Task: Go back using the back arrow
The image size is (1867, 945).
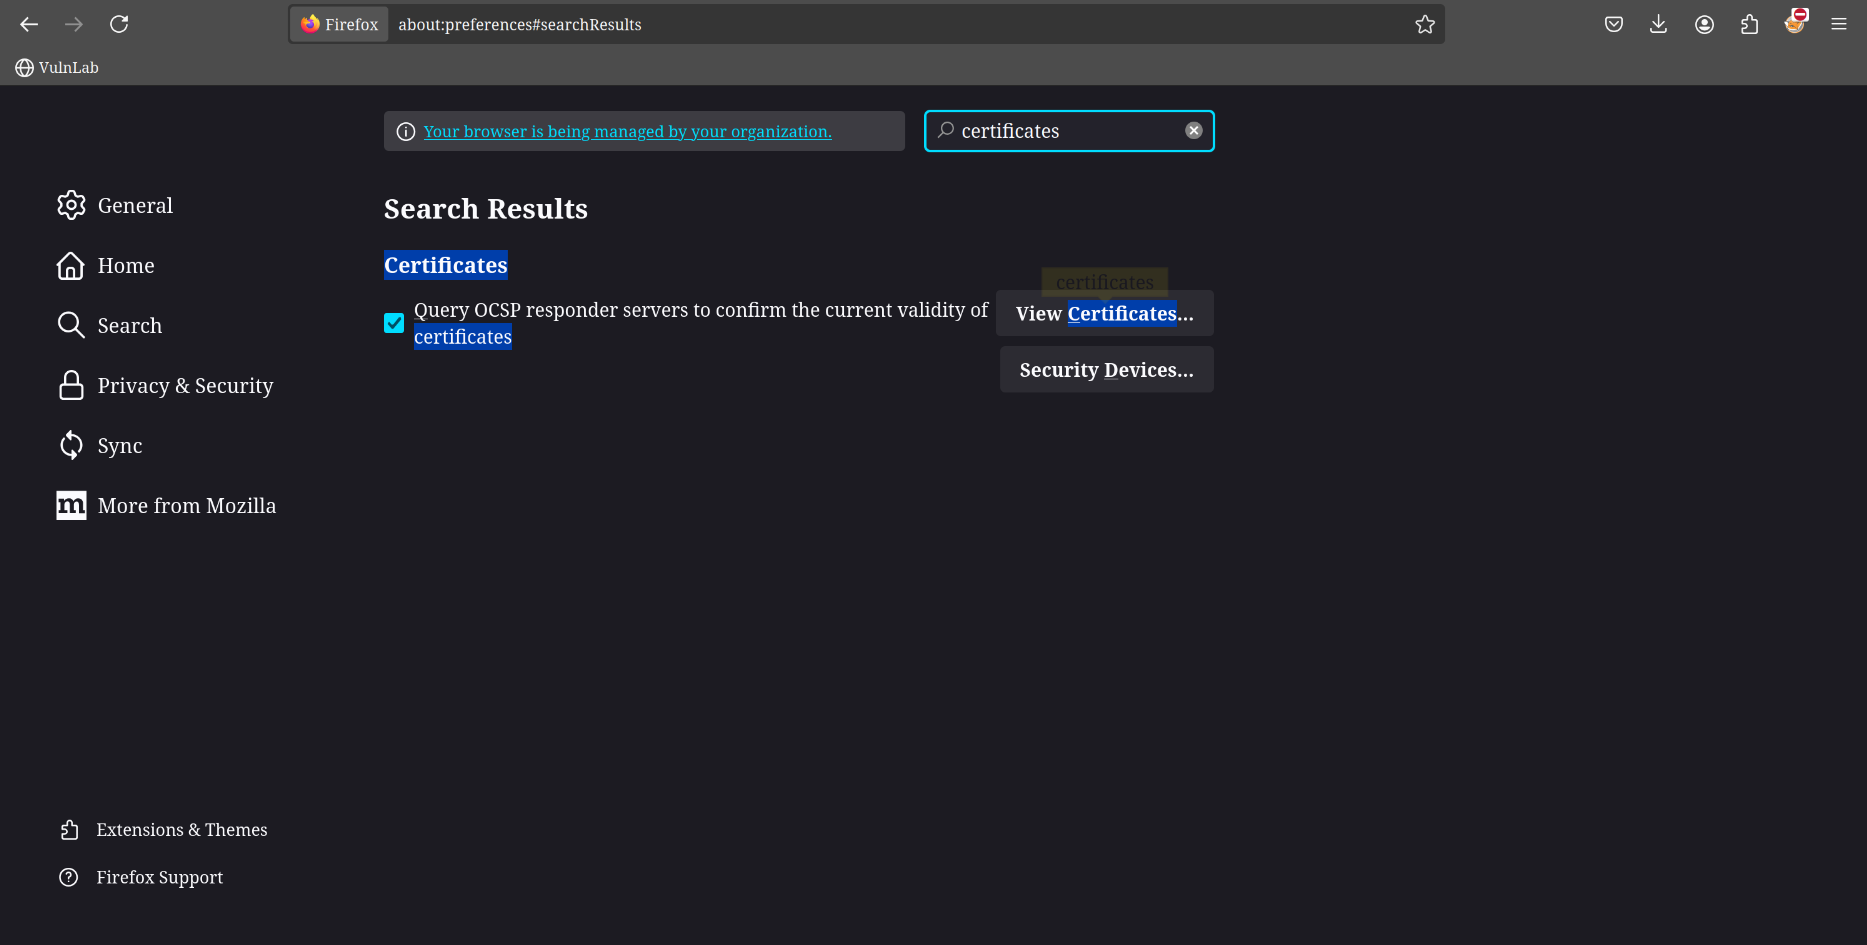Action: (x=29, y=24)
